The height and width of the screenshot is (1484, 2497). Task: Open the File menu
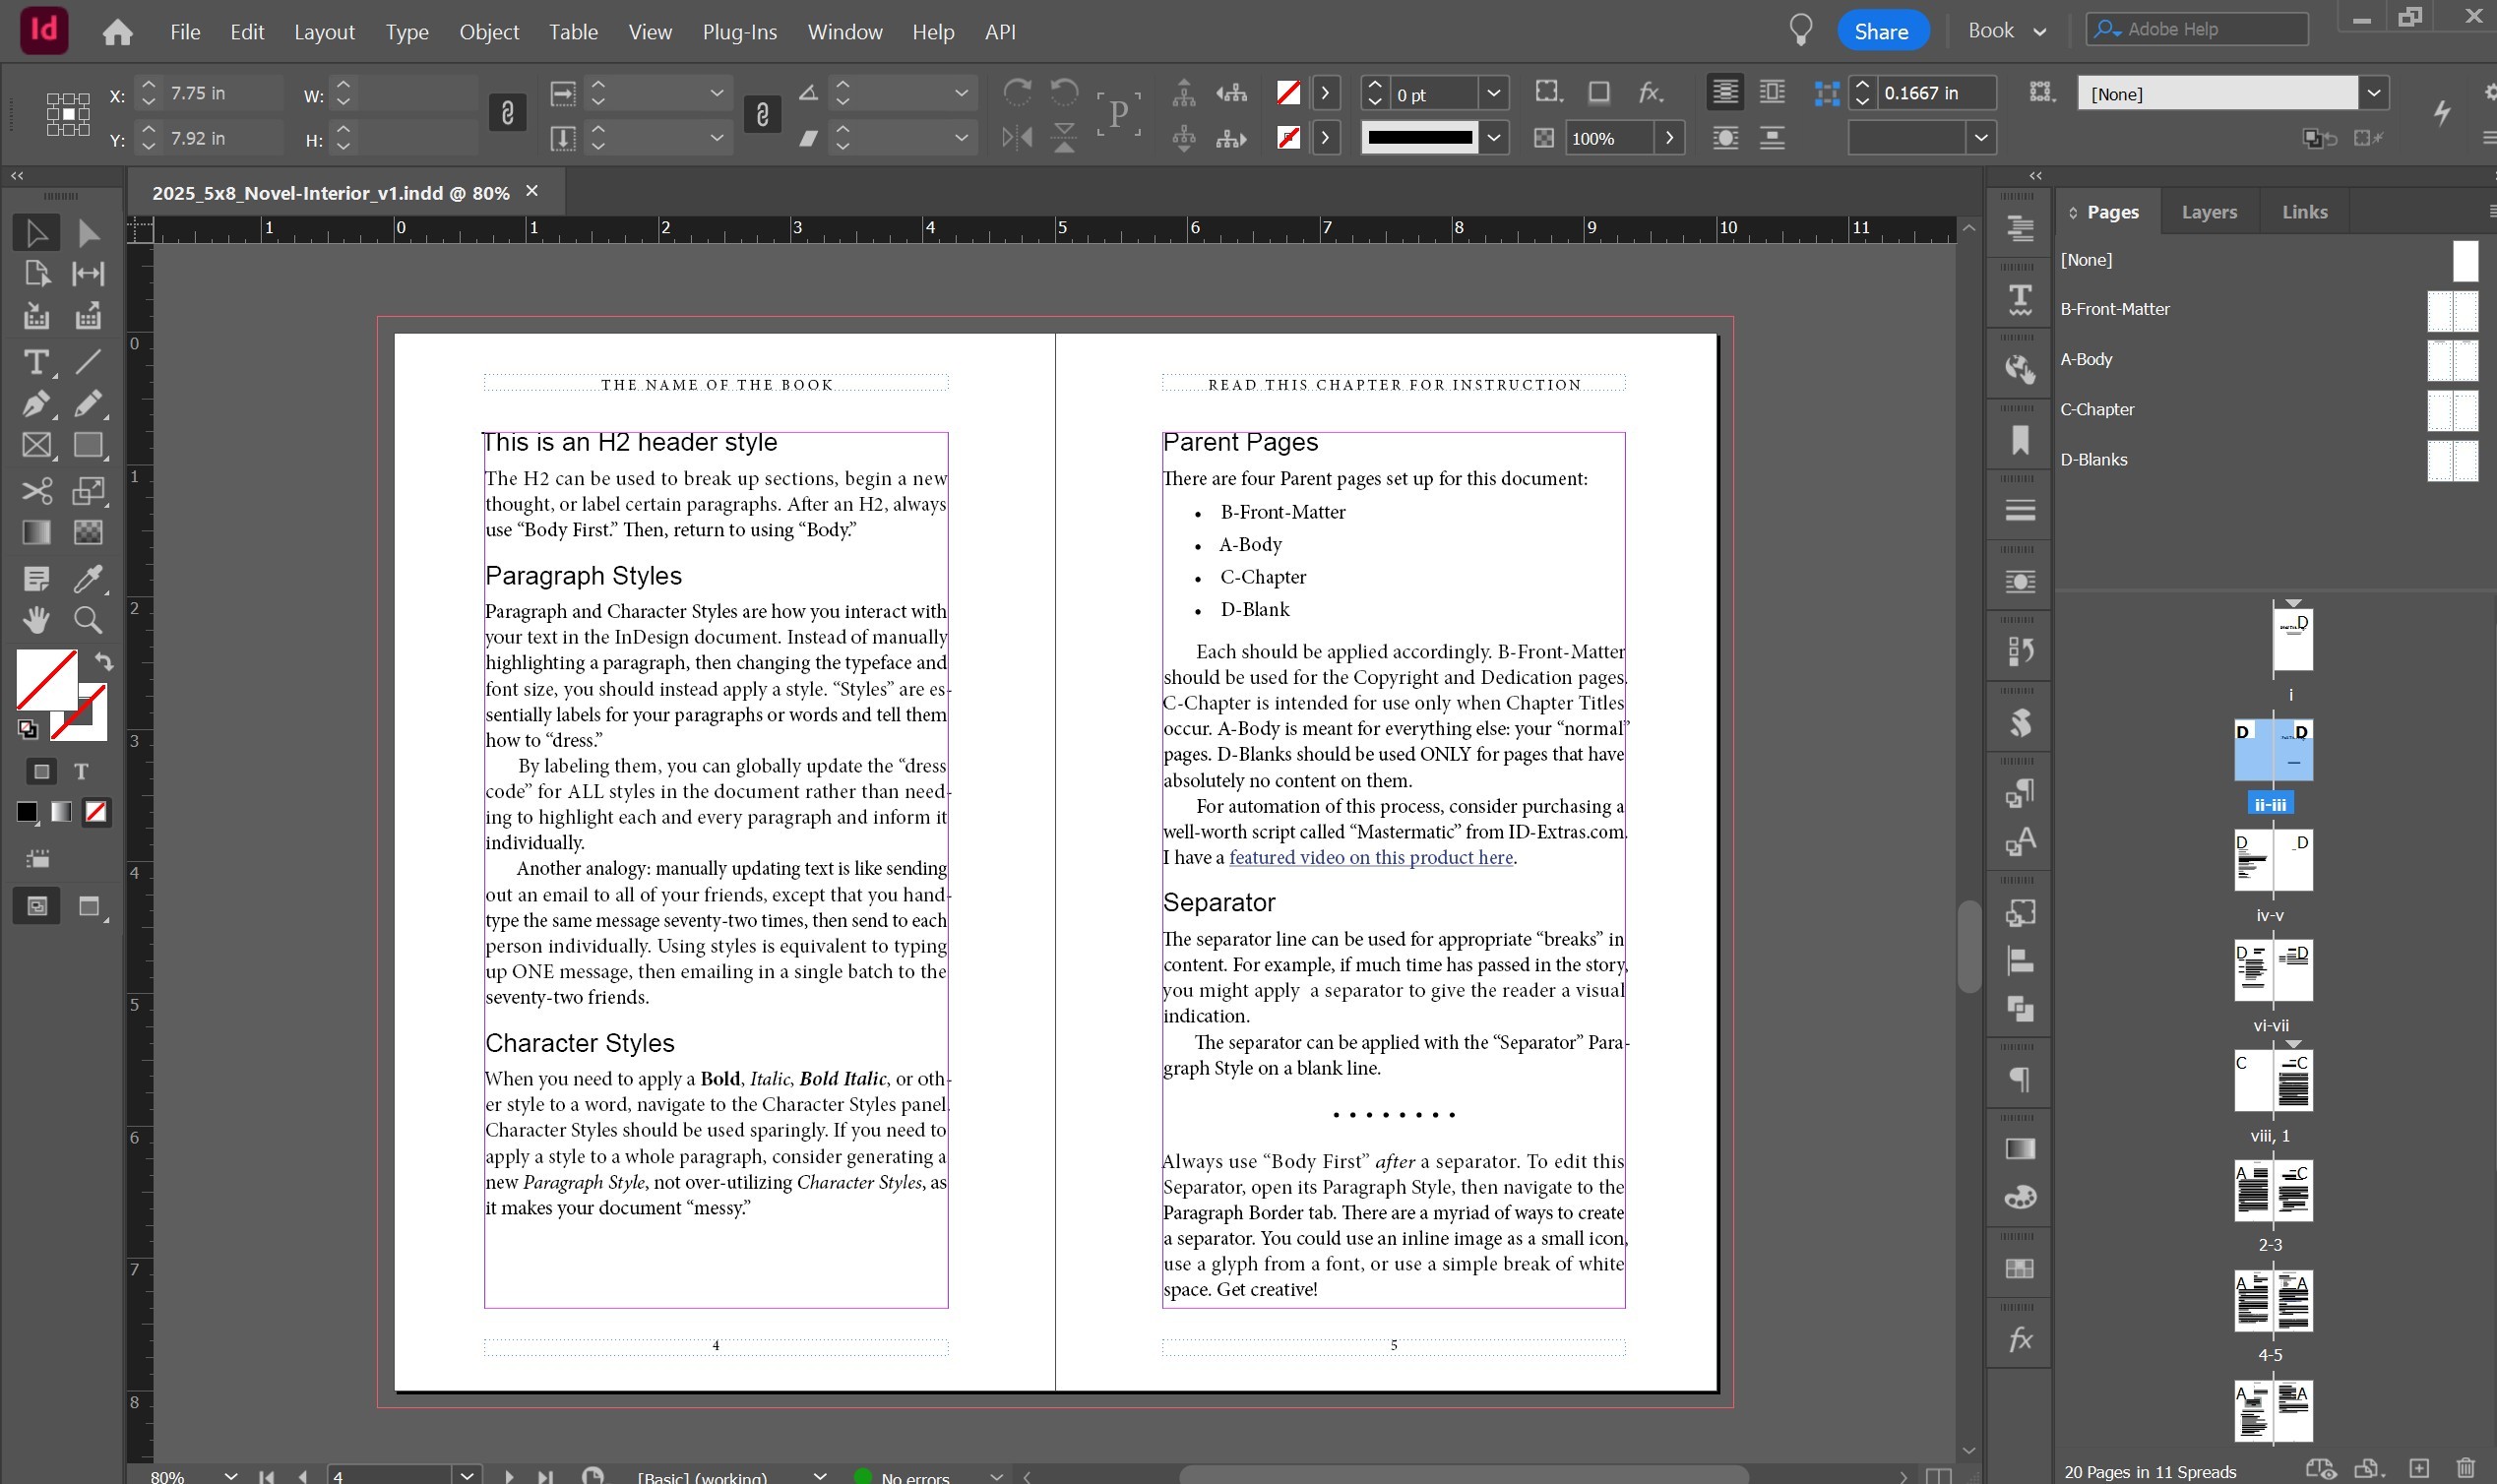(185, 32)
